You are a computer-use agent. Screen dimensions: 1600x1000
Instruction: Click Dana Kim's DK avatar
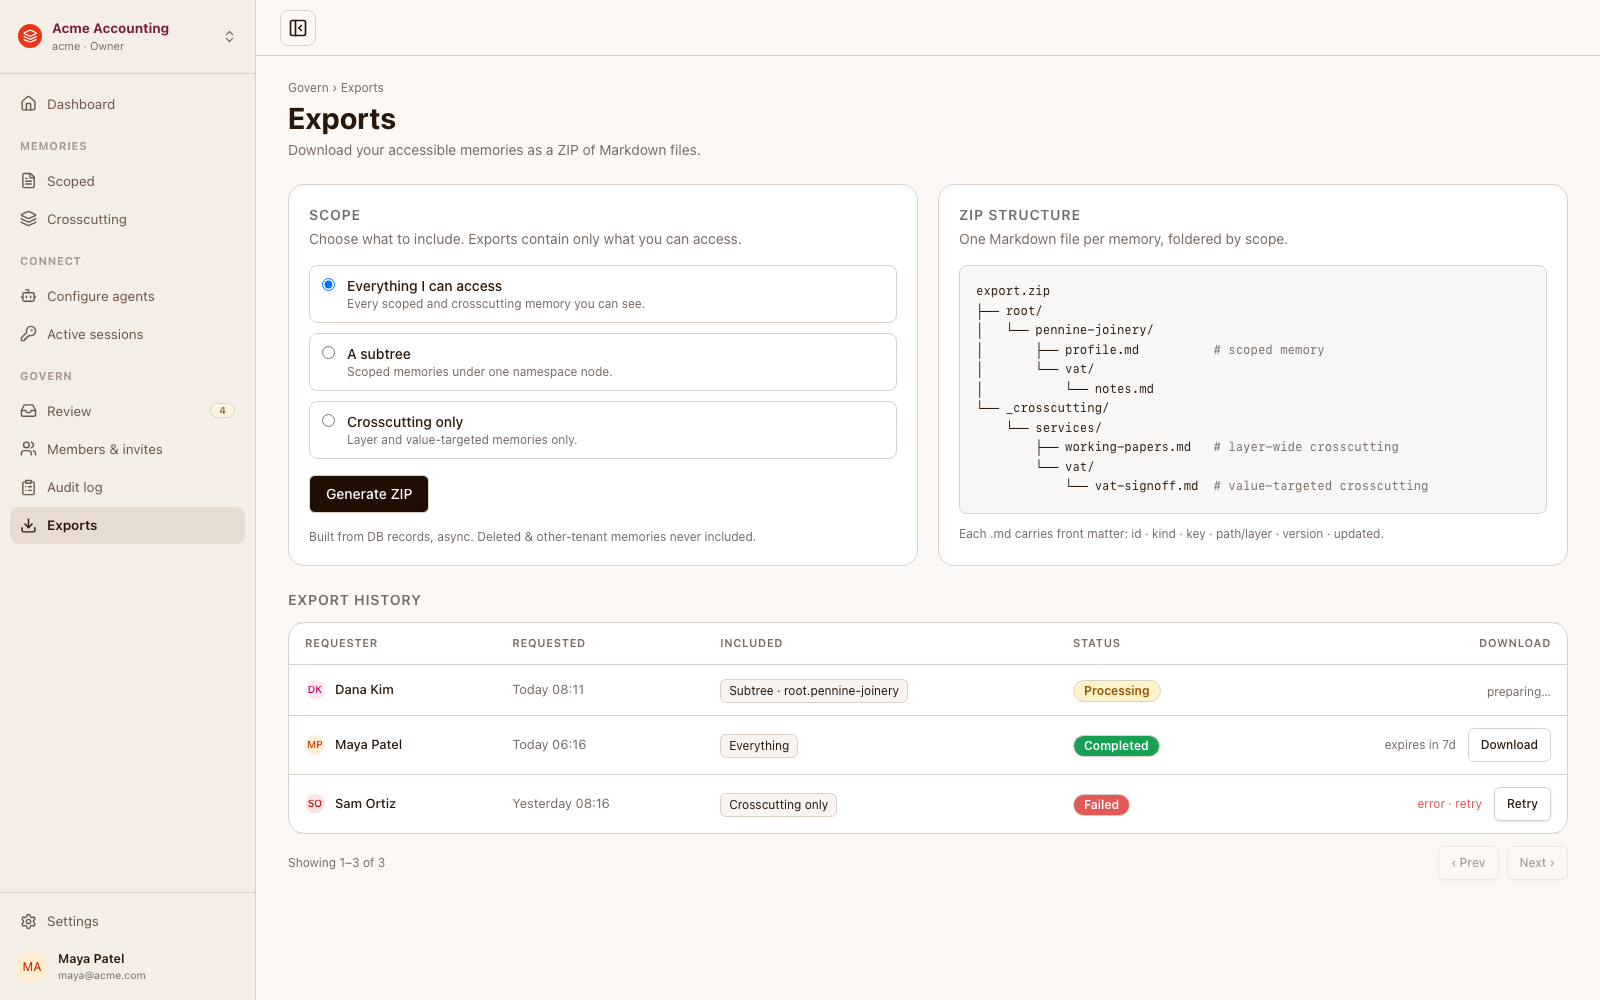(x=315, y=690)
